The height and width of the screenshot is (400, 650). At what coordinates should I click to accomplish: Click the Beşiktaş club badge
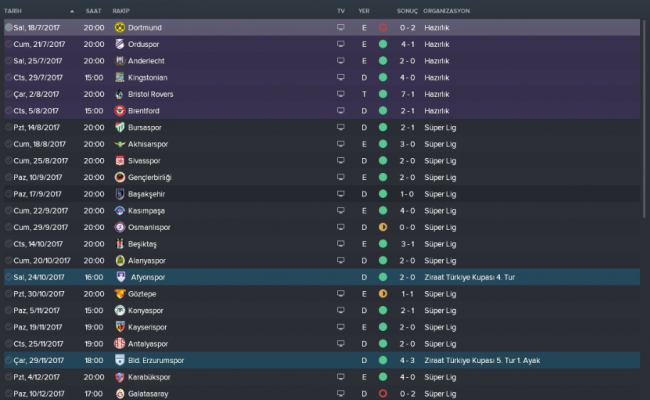(x=119, y=243)
